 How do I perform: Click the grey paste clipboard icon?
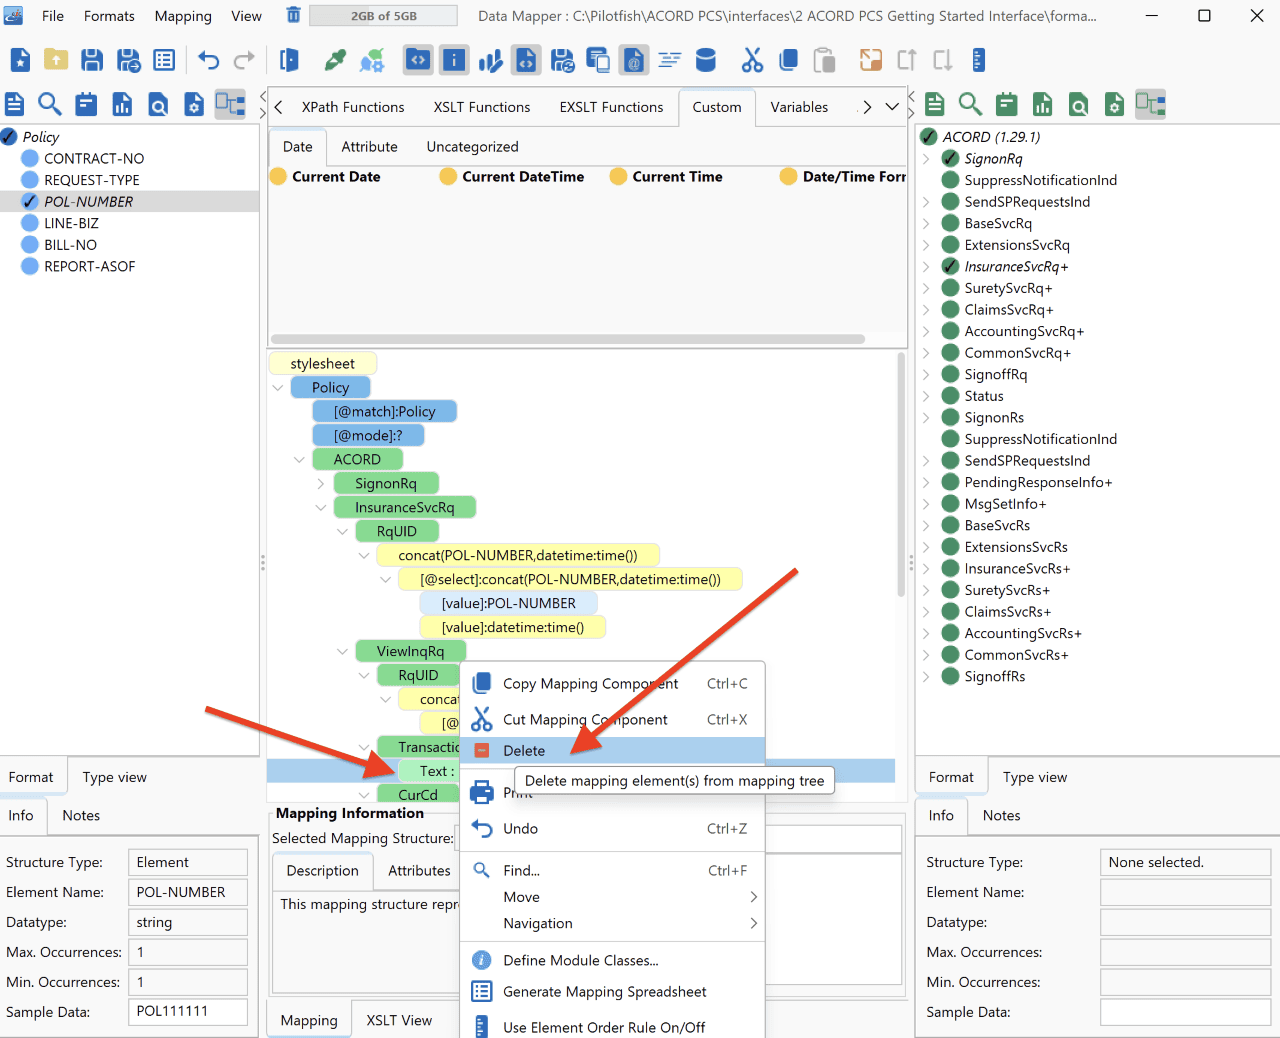point(824,60)
